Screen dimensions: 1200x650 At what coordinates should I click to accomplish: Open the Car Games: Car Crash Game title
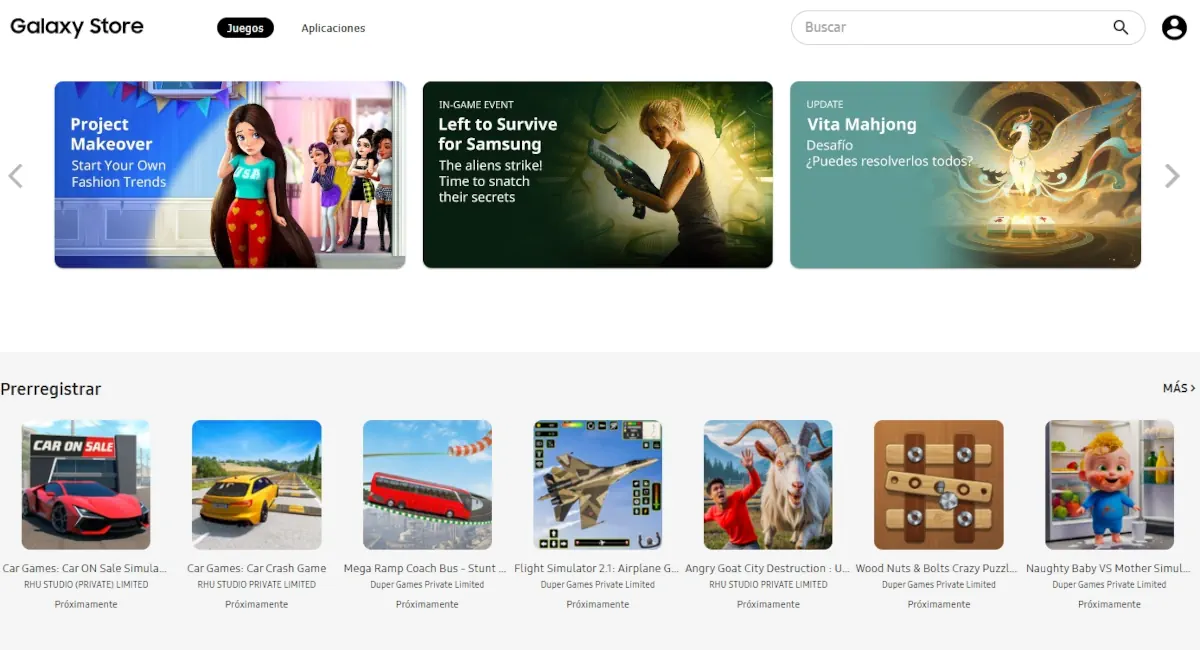[x=257, y=568]
